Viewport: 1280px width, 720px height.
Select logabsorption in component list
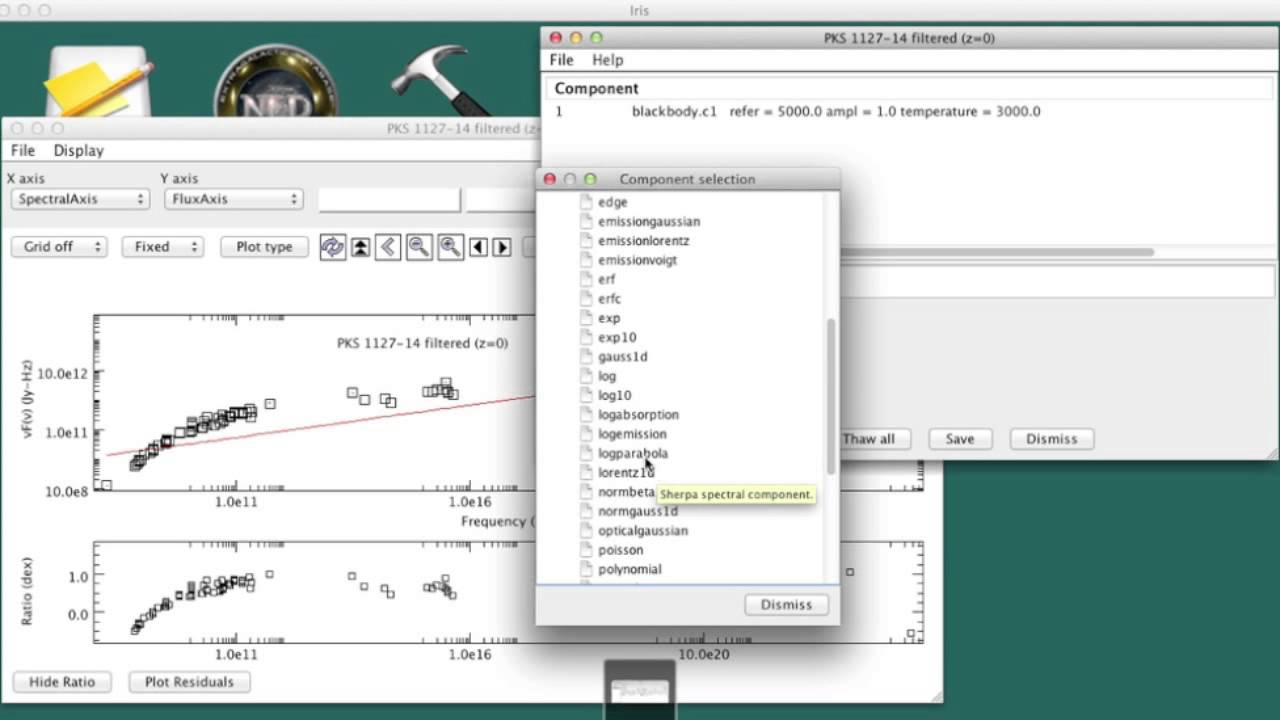(x=638, y=415)
